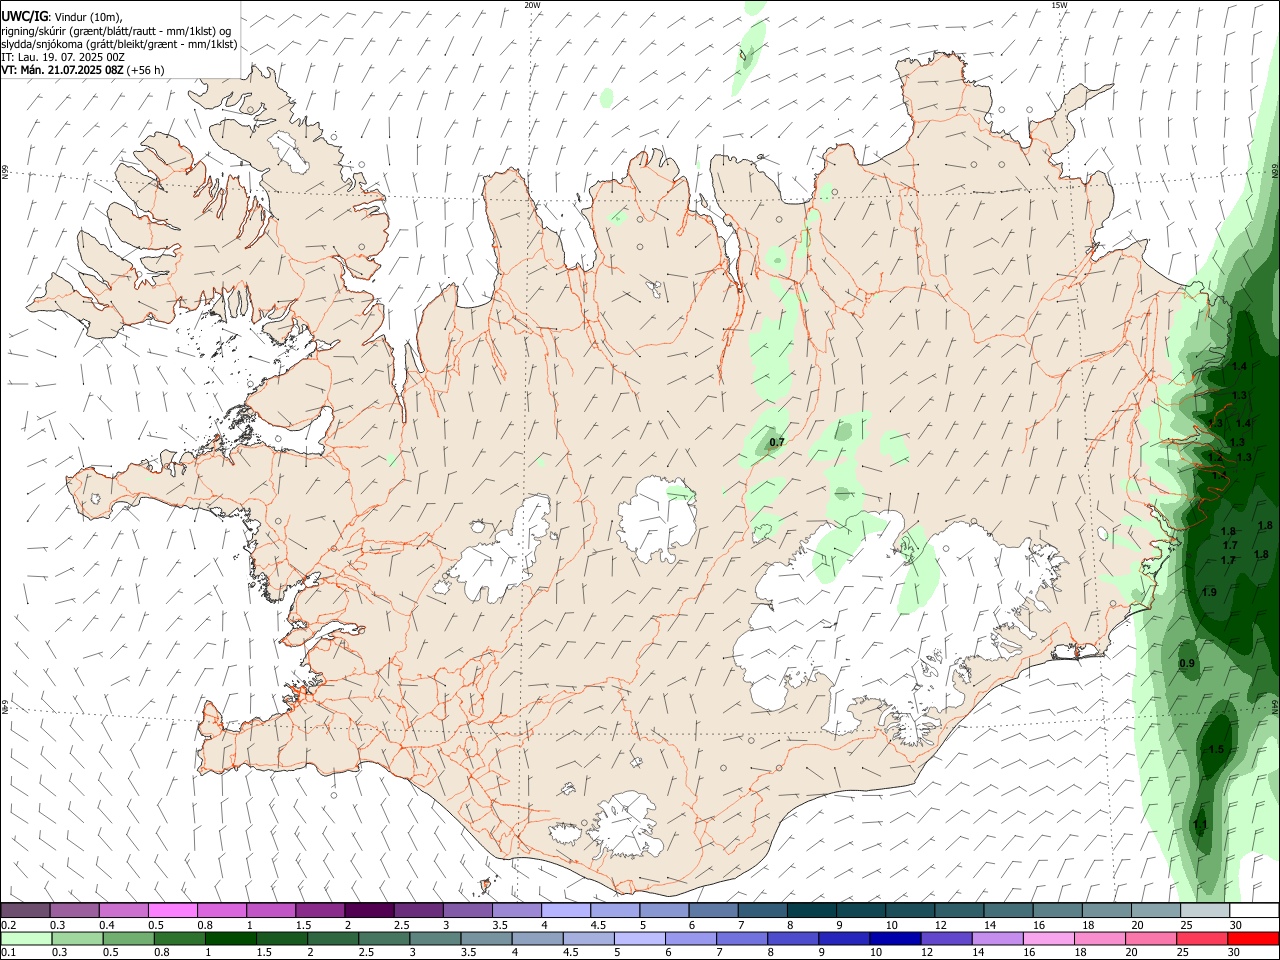Click the palest green swatch after 0.1
This screenshot has height=960, width=1280.
(26, 938)
